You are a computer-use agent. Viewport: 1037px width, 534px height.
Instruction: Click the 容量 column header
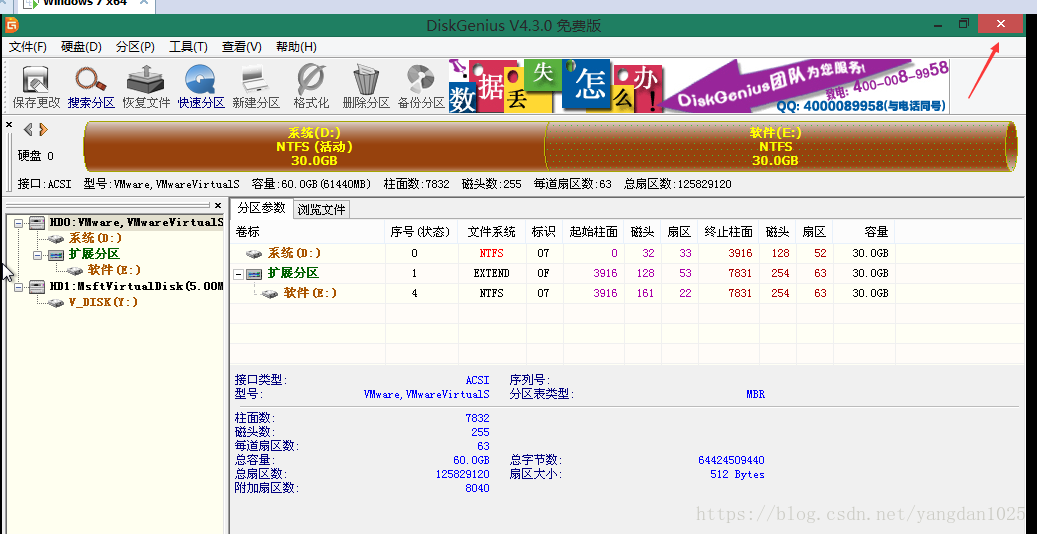[x=864, y=232]
